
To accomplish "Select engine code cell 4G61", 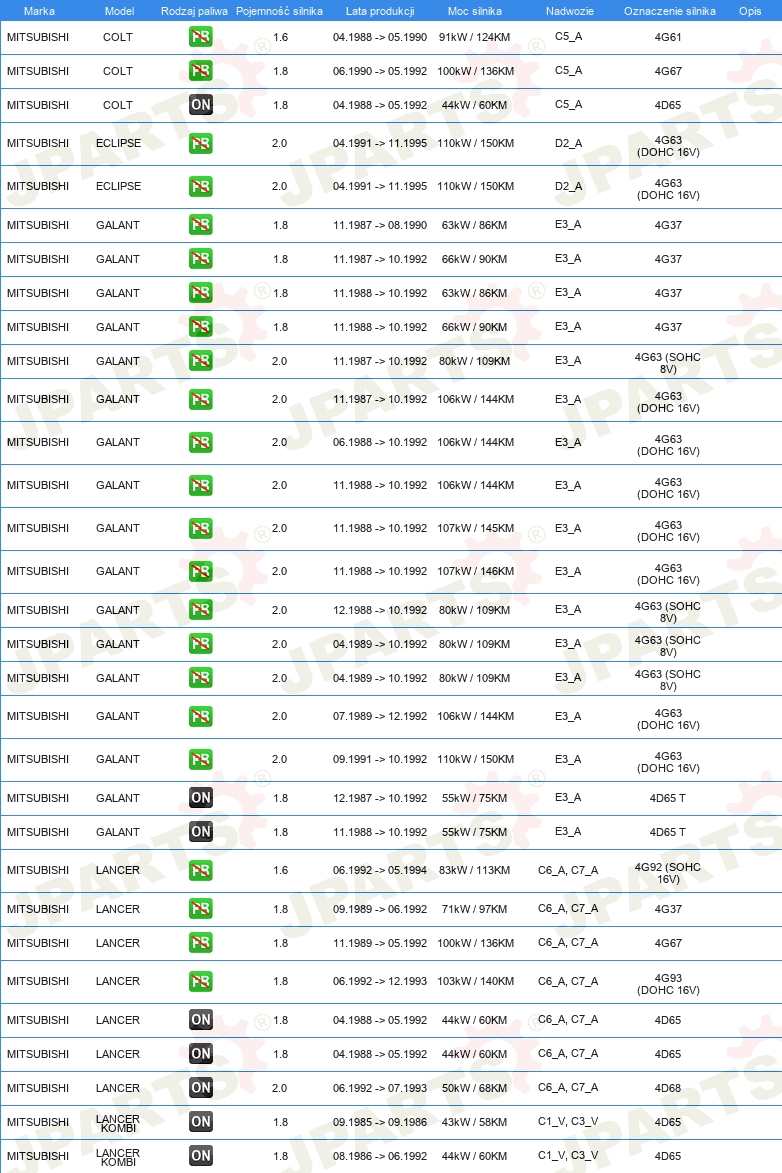I will (668, 37).
